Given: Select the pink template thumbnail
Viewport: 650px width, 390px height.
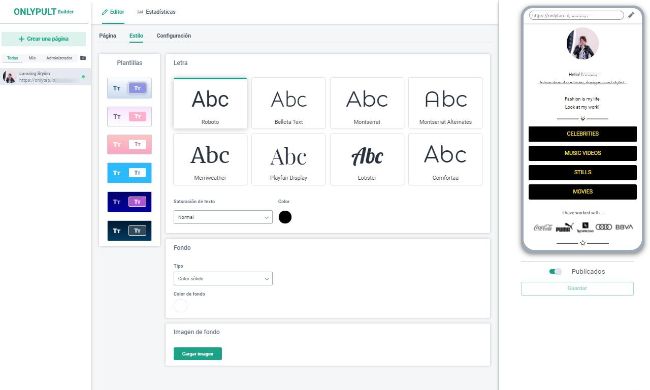Looking at the screenshot, I should click(x=129, y=144).
